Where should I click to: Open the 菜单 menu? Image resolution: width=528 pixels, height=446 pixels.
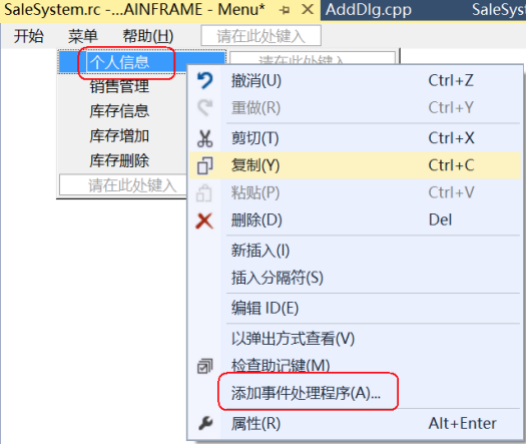click(x=83, y=36)
